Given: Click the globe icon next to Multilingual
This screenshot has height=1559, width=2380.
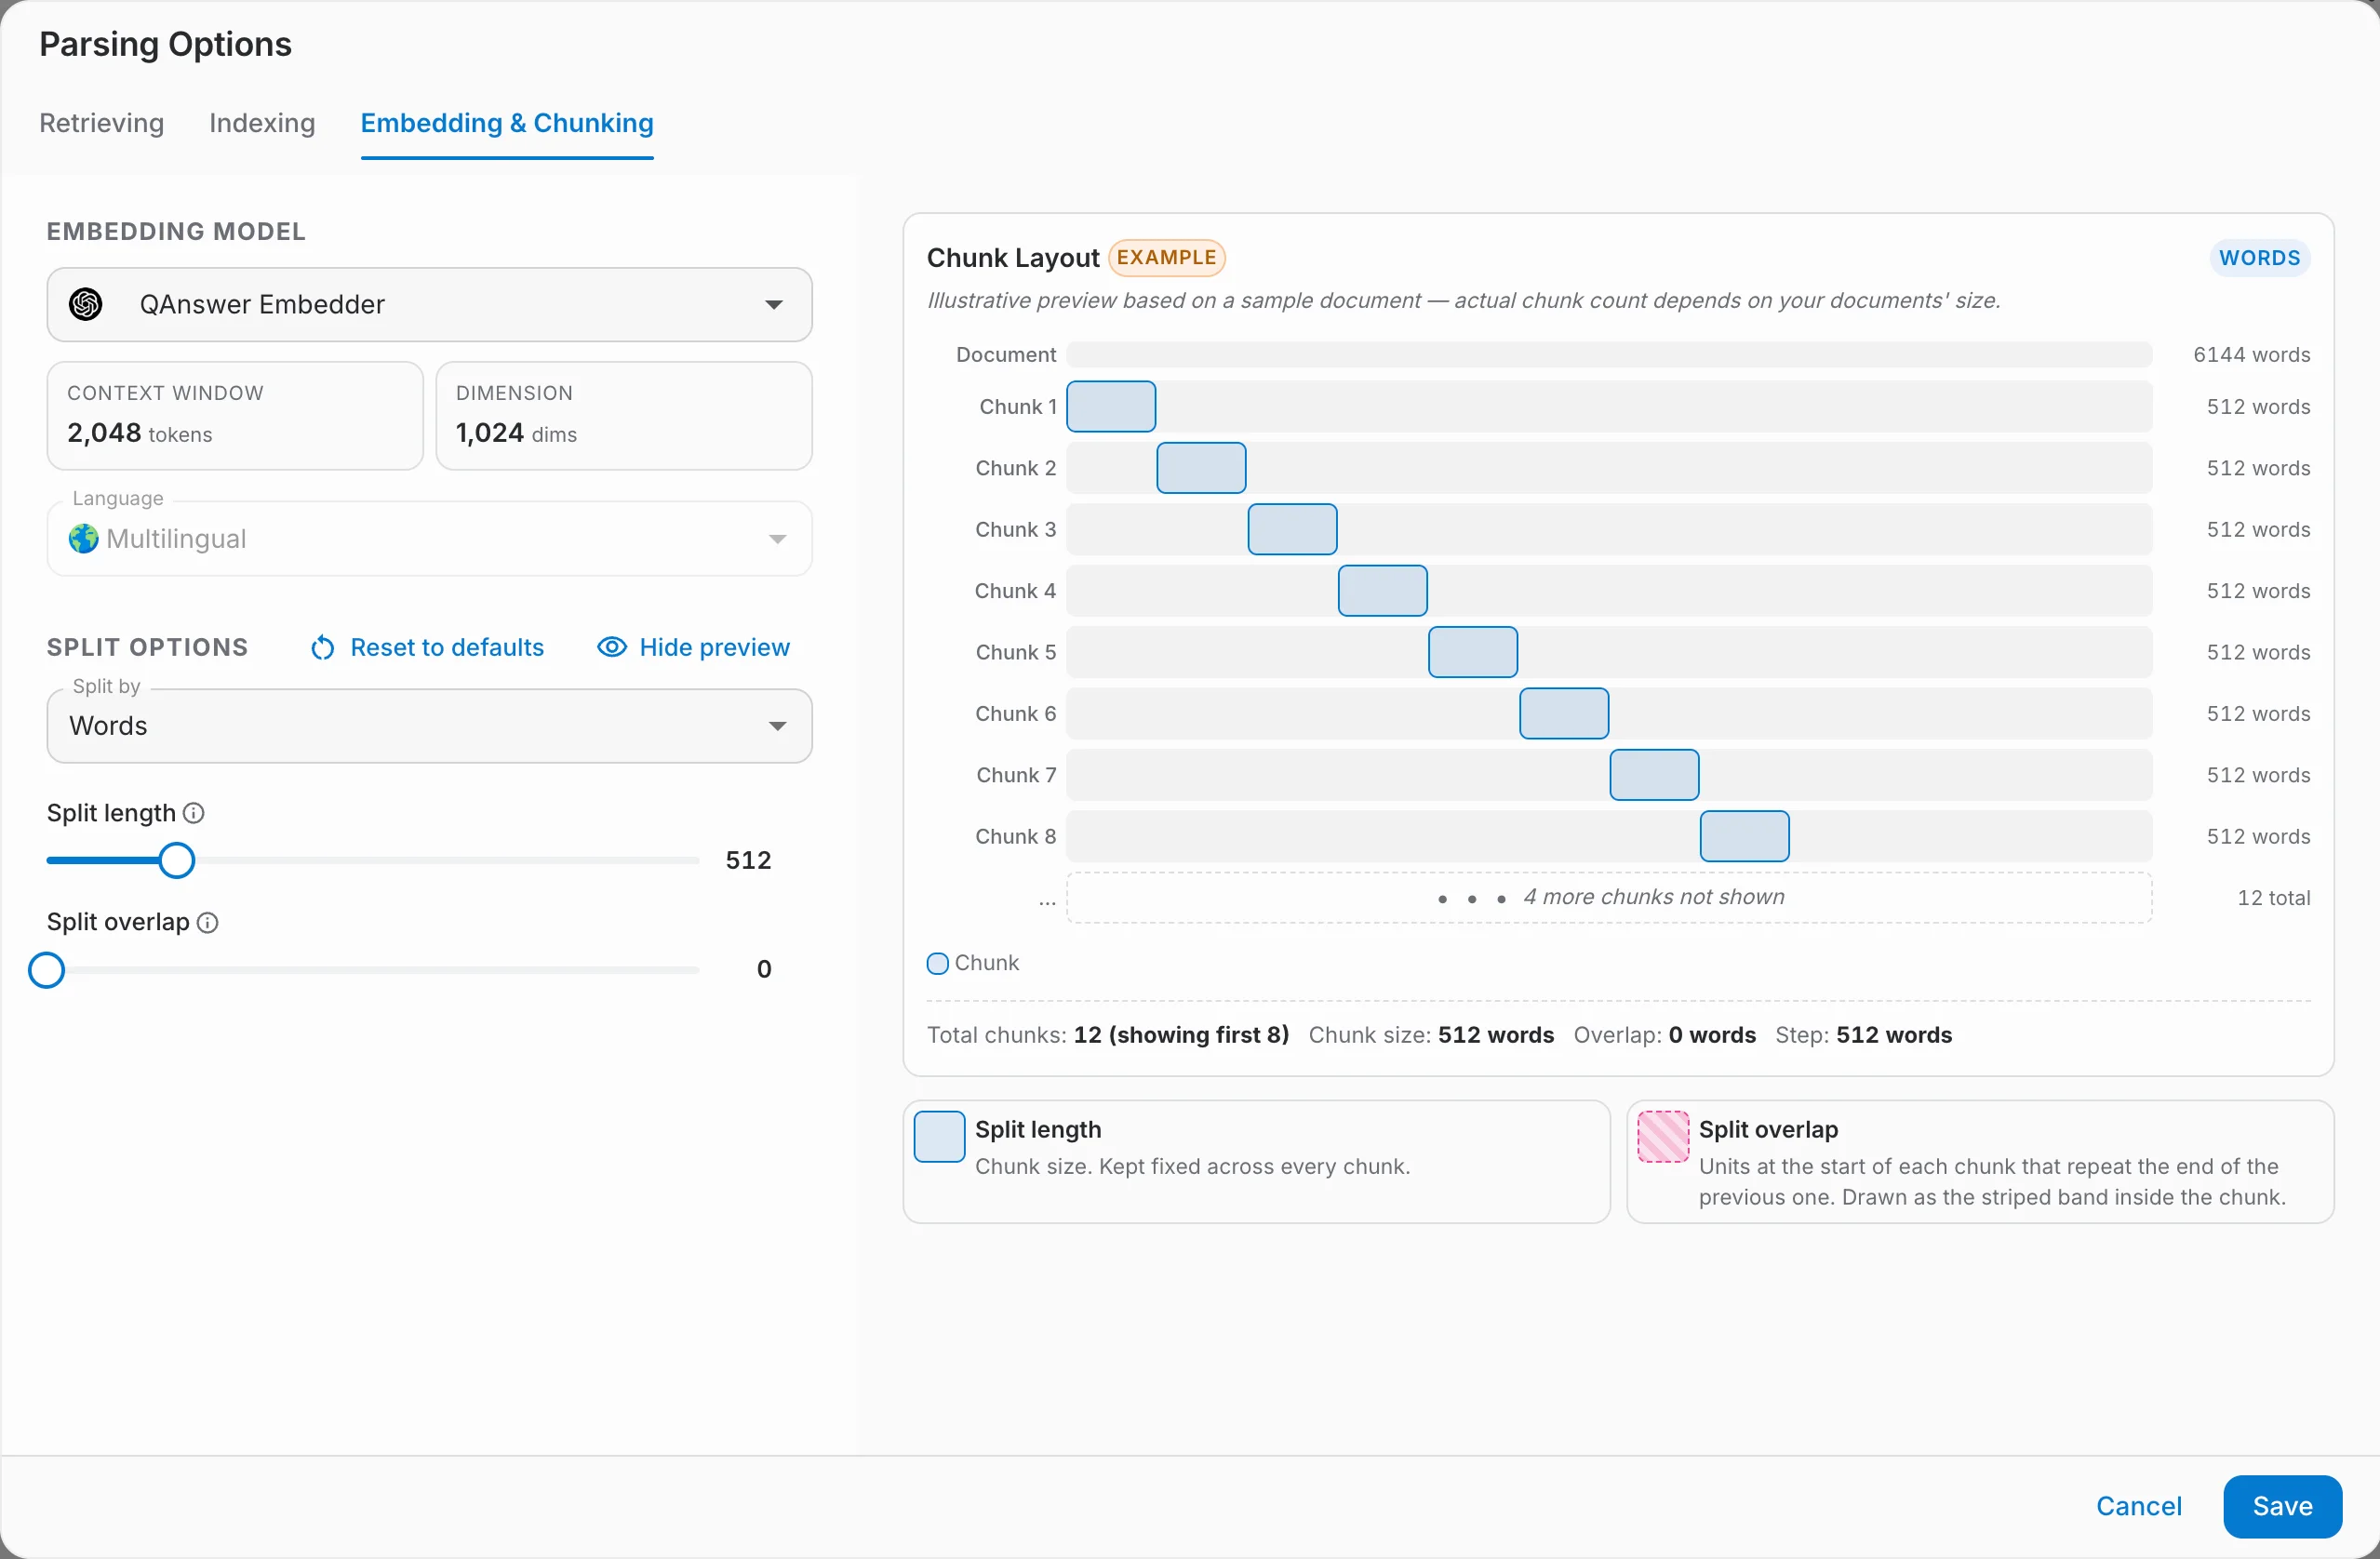Looking at the screenshot, I should click(x=83, y=539).
